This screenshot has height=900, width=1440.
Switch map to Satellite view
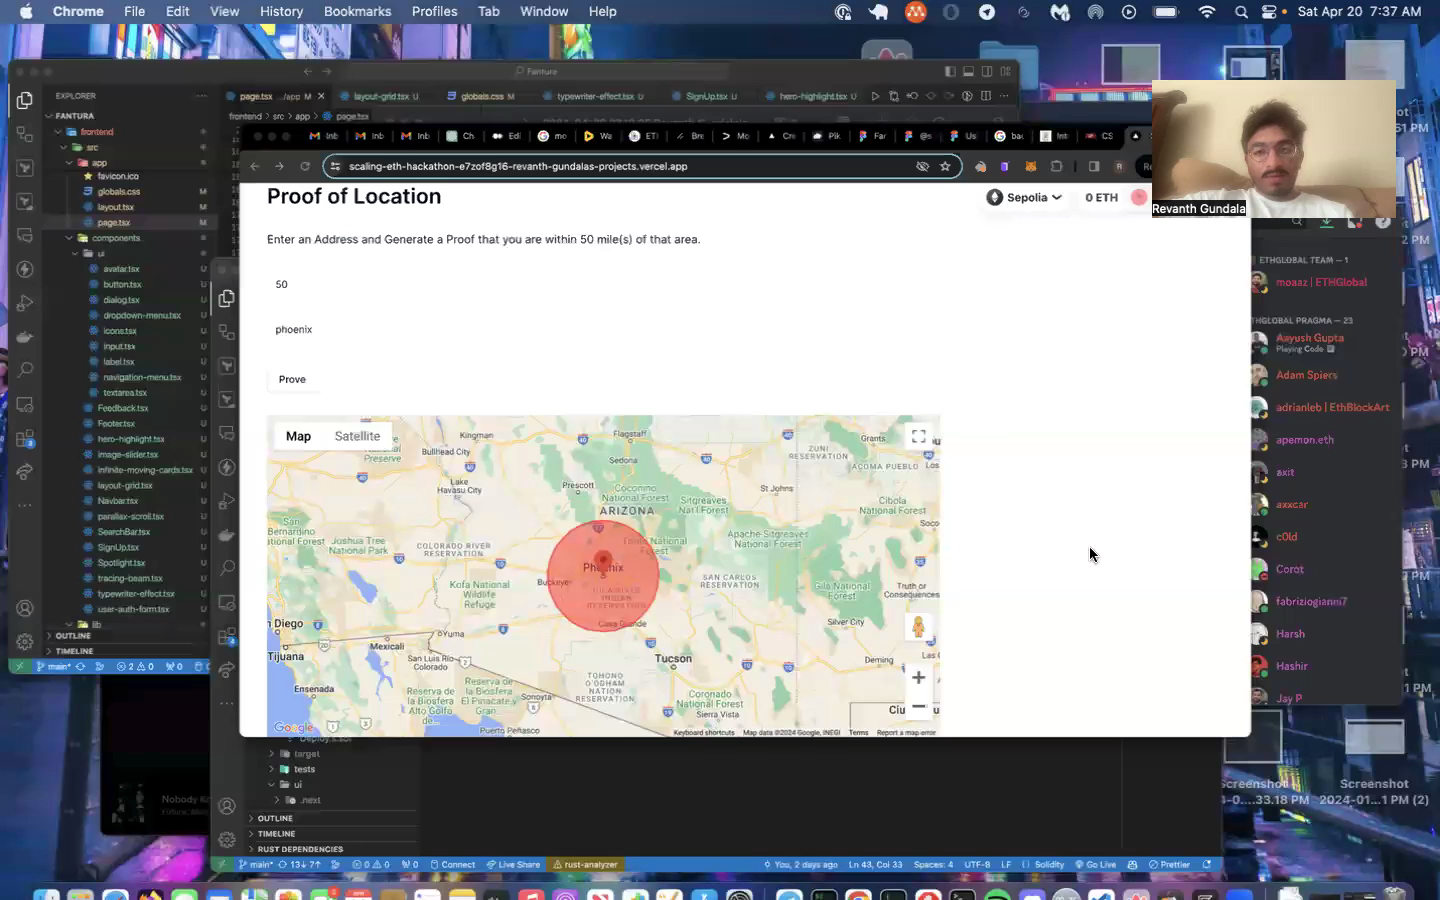357,436
